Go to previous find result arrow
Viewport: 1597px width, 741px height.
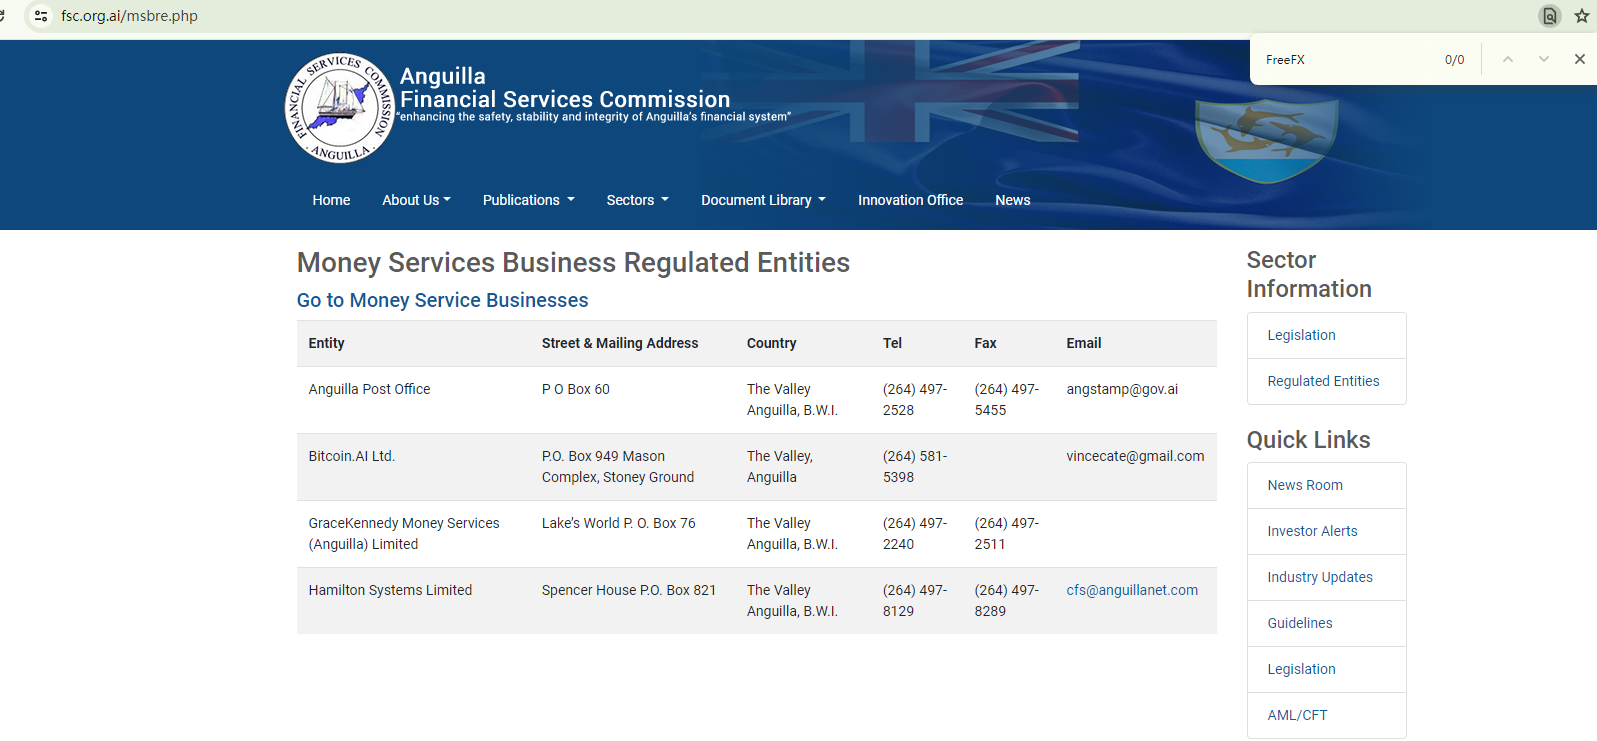(1507, 60)
